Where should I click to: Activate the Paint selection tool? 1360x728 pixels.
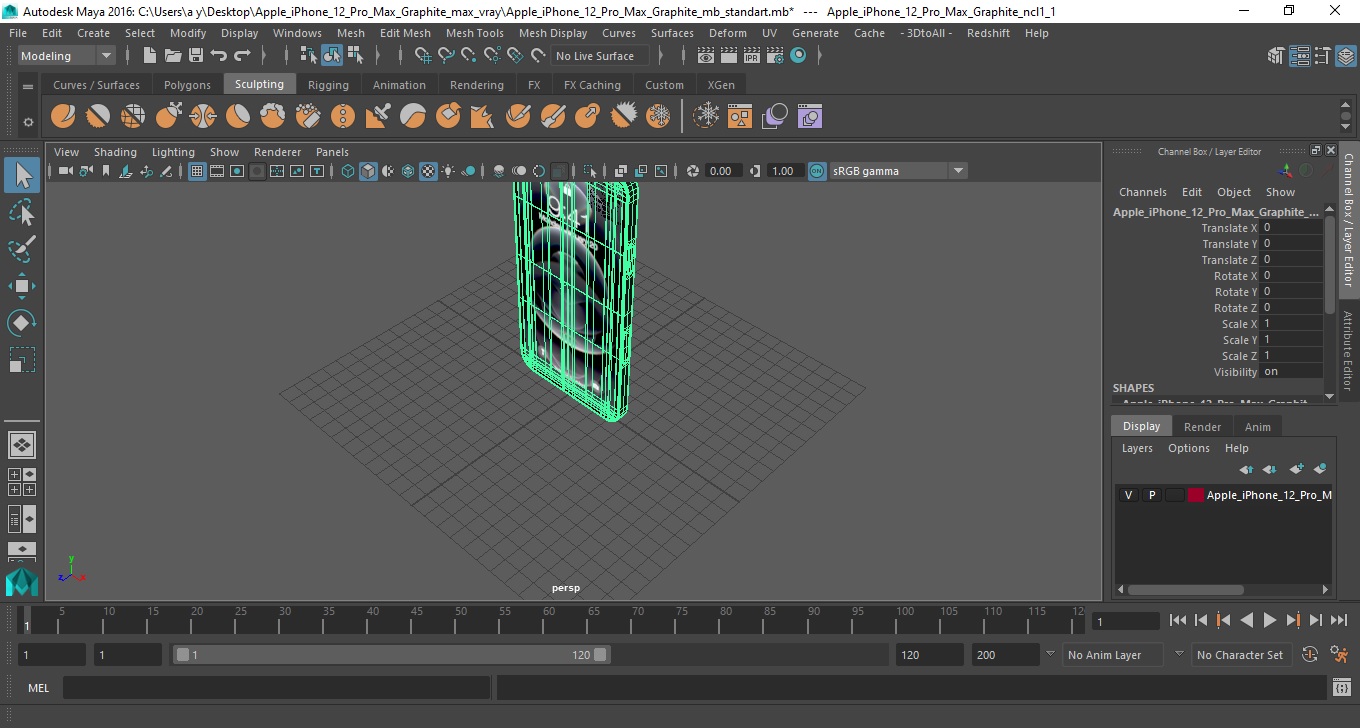pos(22,249)
